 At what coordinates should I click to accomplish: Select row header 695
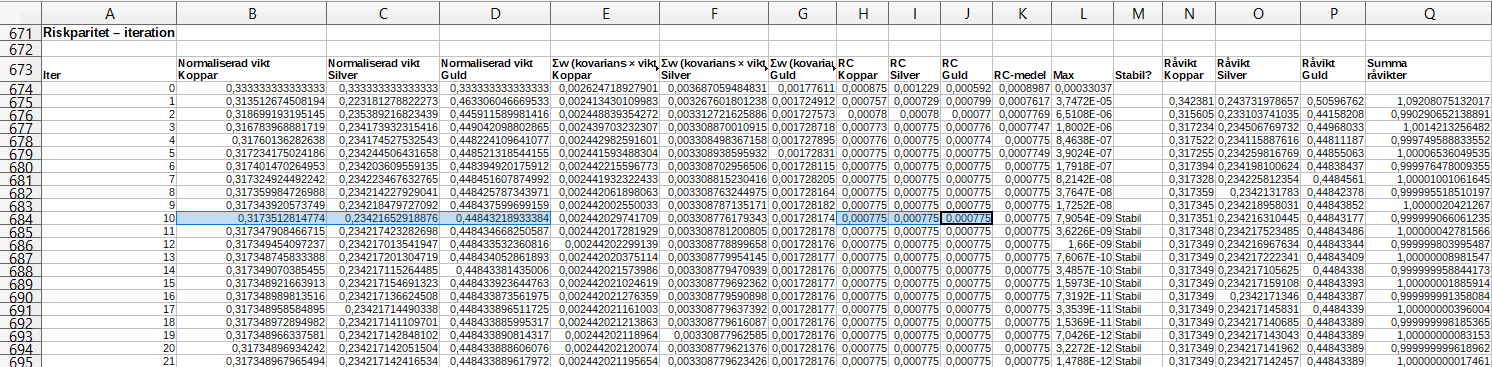click(x=20, y=361)
